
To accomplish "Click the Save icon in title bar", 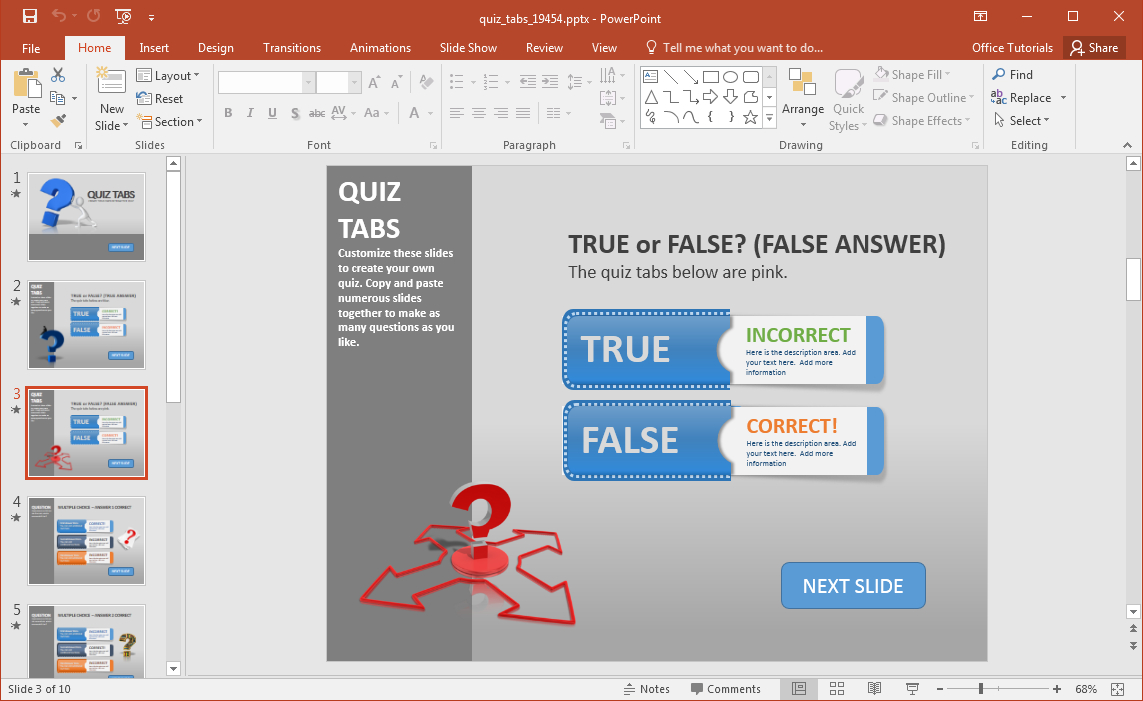I will pos(30,16).
